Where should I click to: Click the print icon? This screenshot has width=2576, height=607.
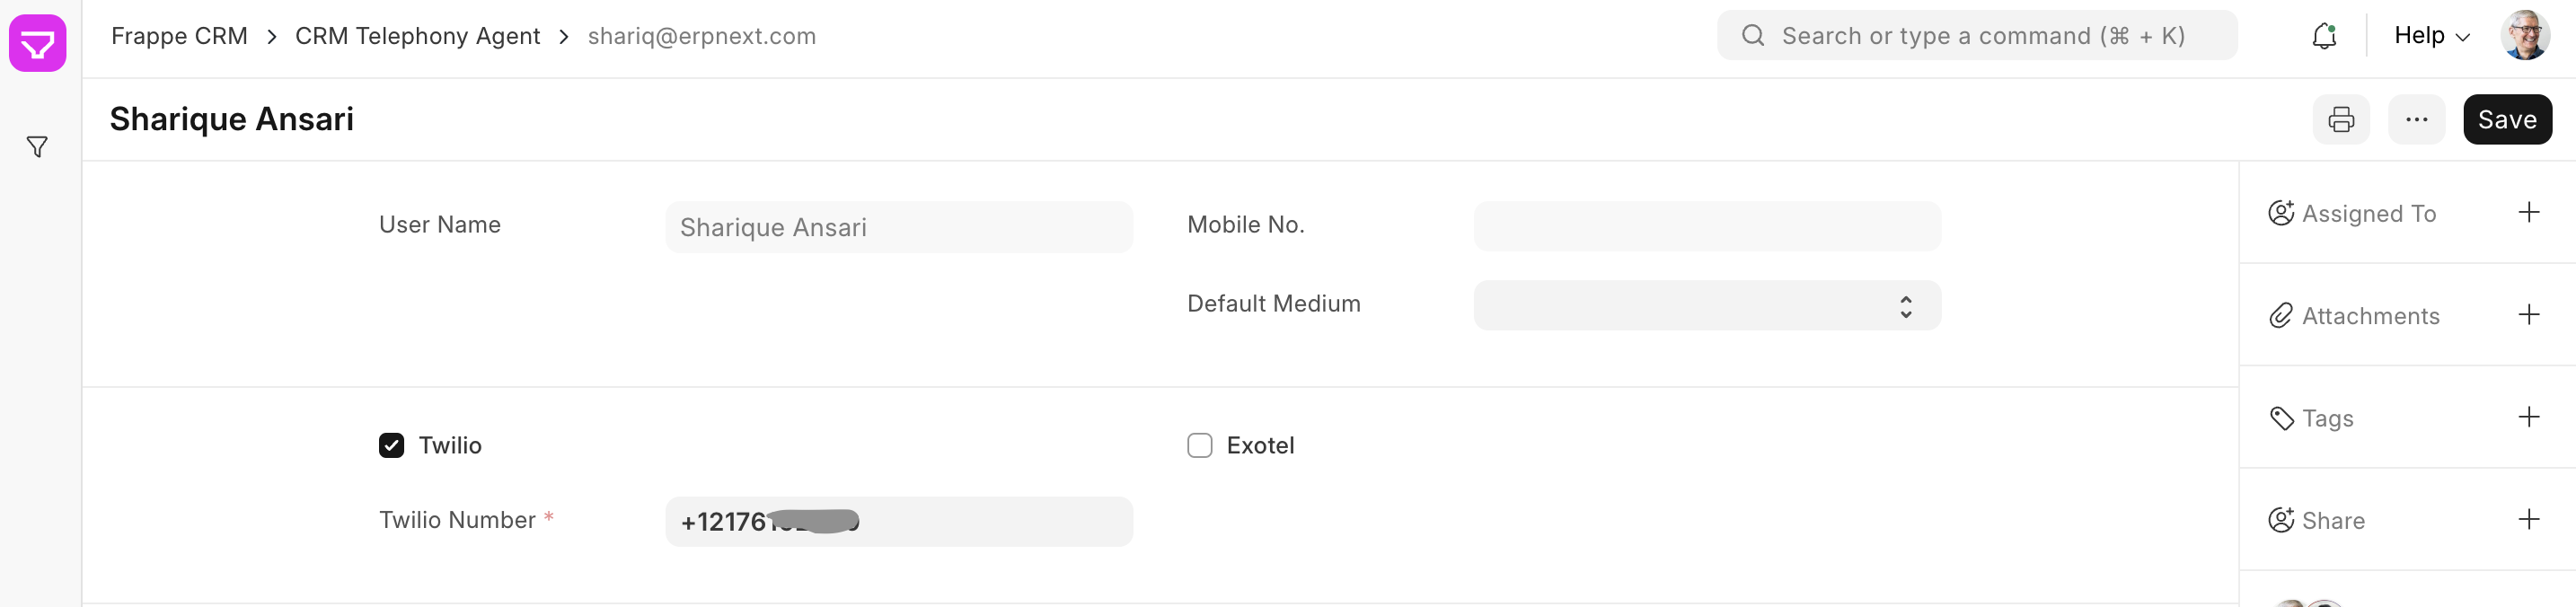coord(2341,119)
